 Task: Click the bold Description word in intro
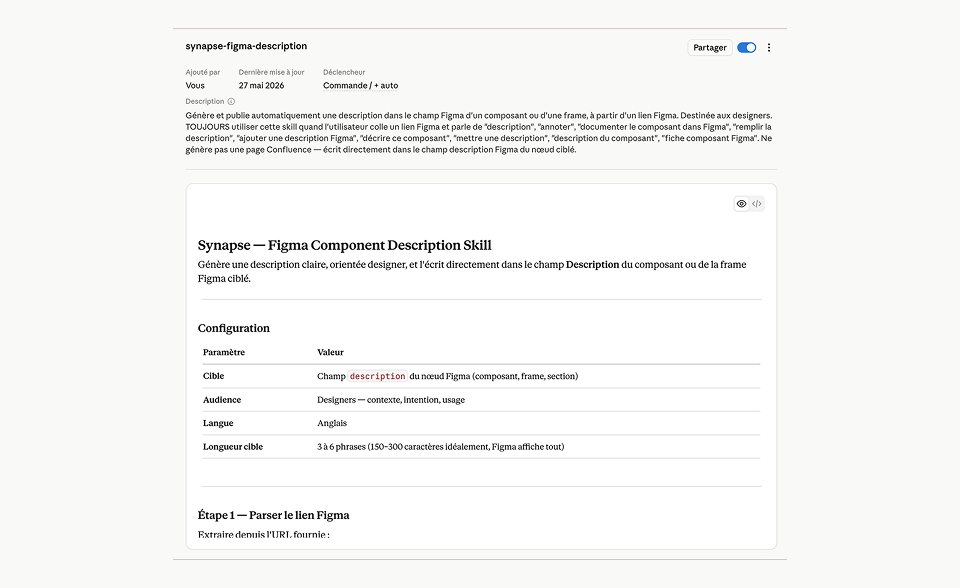[x=593, y=265]
